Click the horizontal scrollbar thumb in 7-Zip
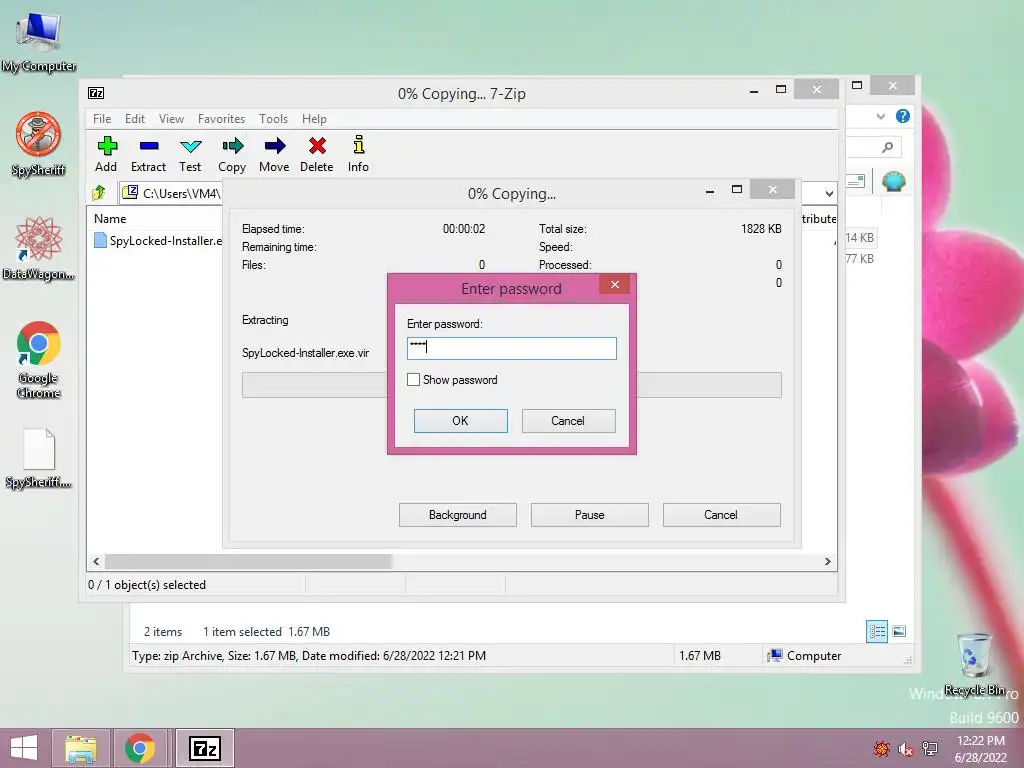This screenshot has width=1024, height=768. point(248,562)
